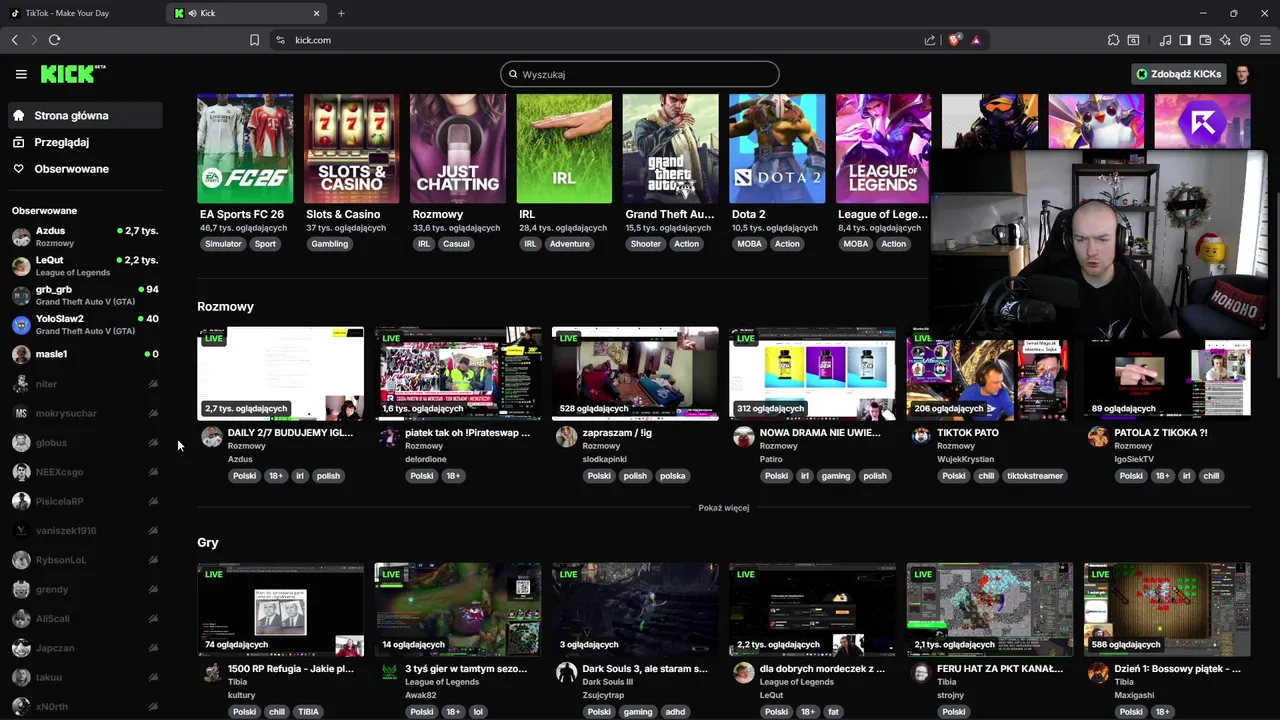Close the Kick browser tab
Screen dimensions: 1280x720
(x=317, y=13)
